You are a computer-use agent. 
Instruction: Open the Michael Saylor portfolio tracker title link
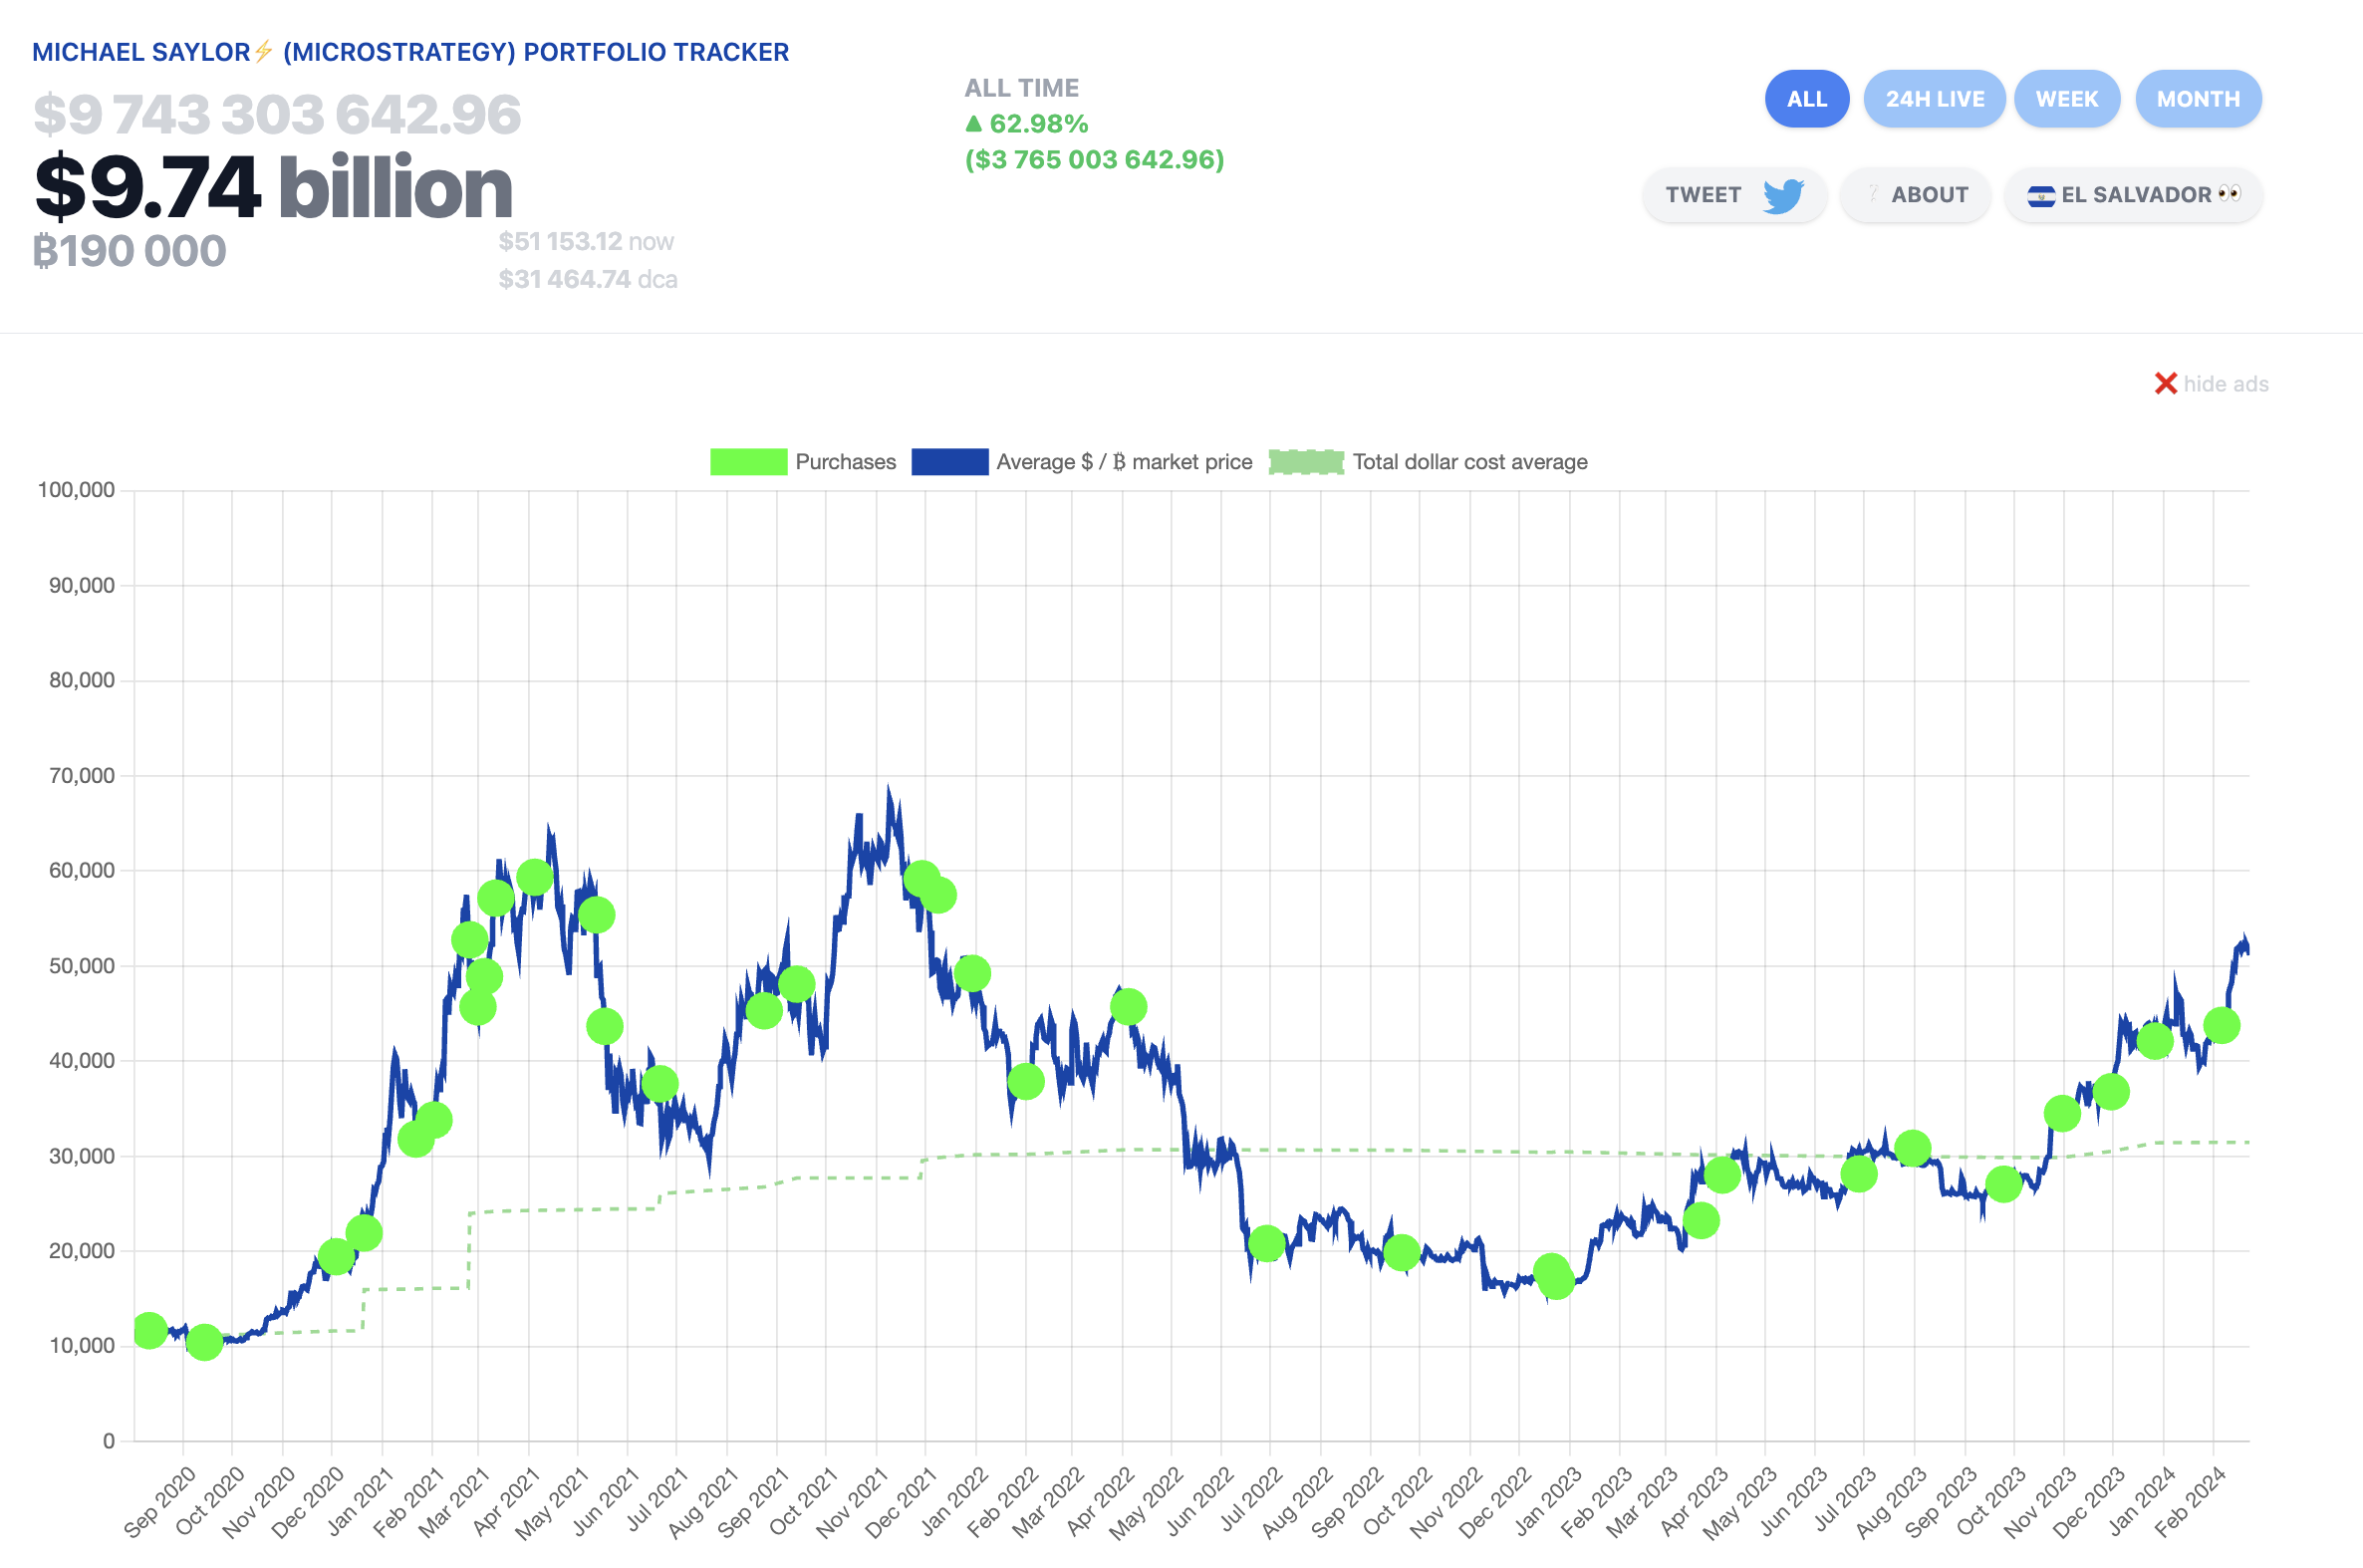[x=410, y=52]
